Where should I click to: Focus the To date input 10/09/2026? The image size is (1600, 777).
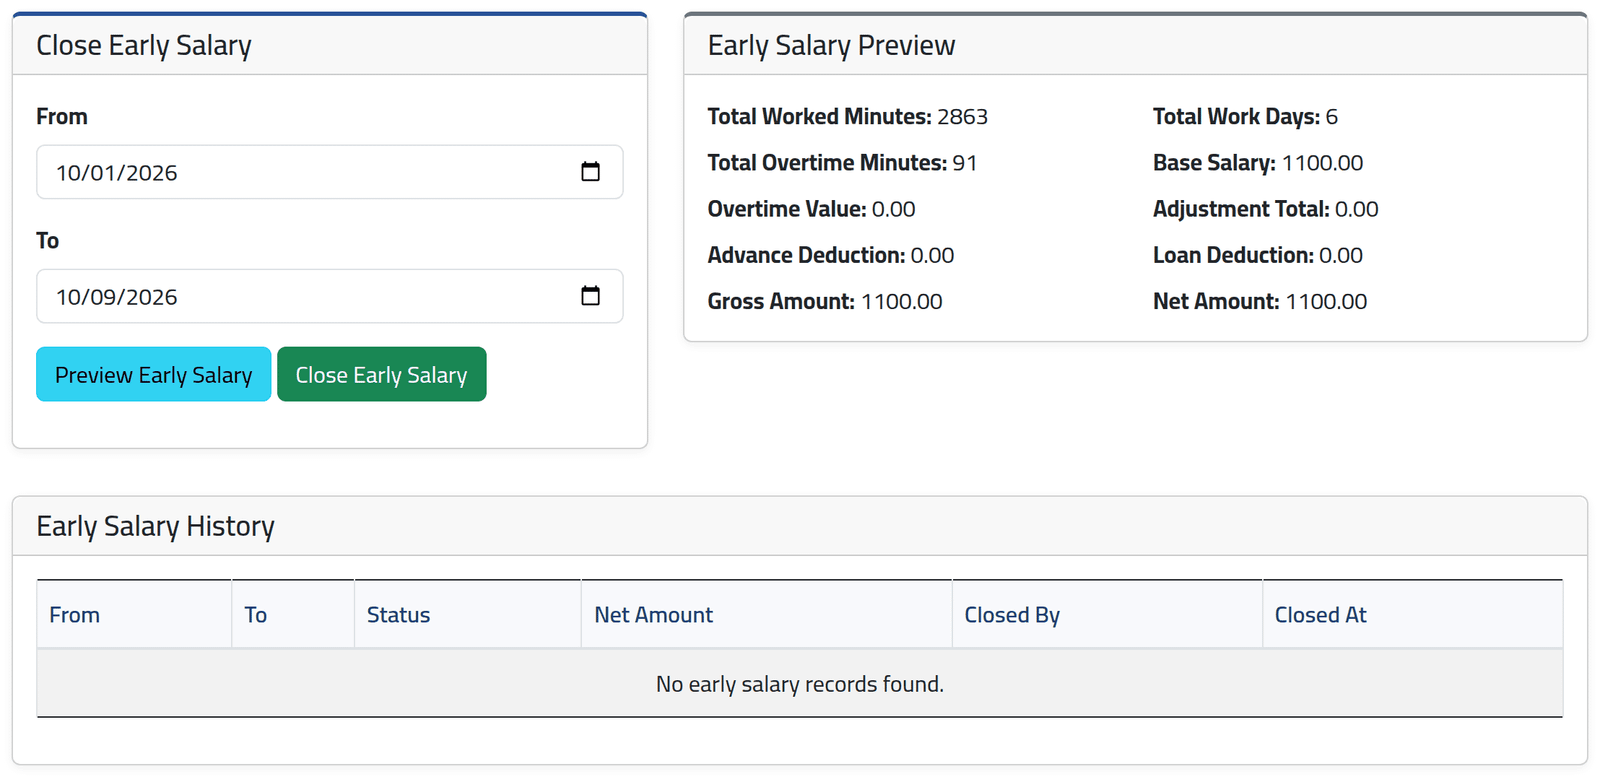(x=330, y=296)
